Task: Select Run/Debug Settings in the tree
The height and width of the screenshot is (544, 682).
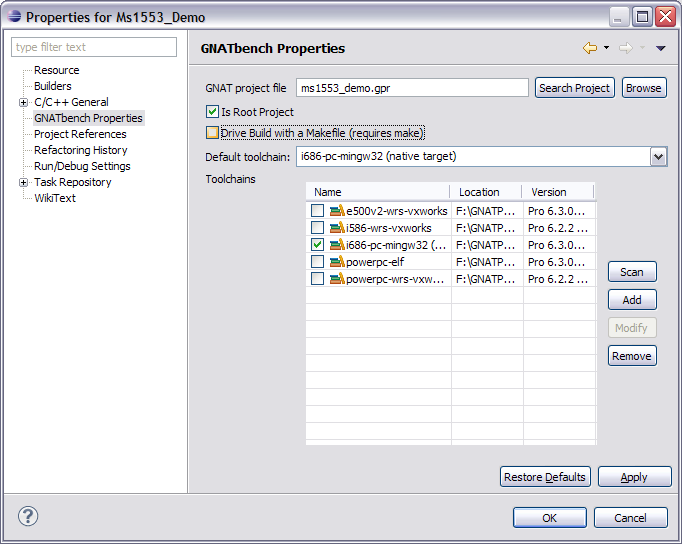Action: point(82,166)
